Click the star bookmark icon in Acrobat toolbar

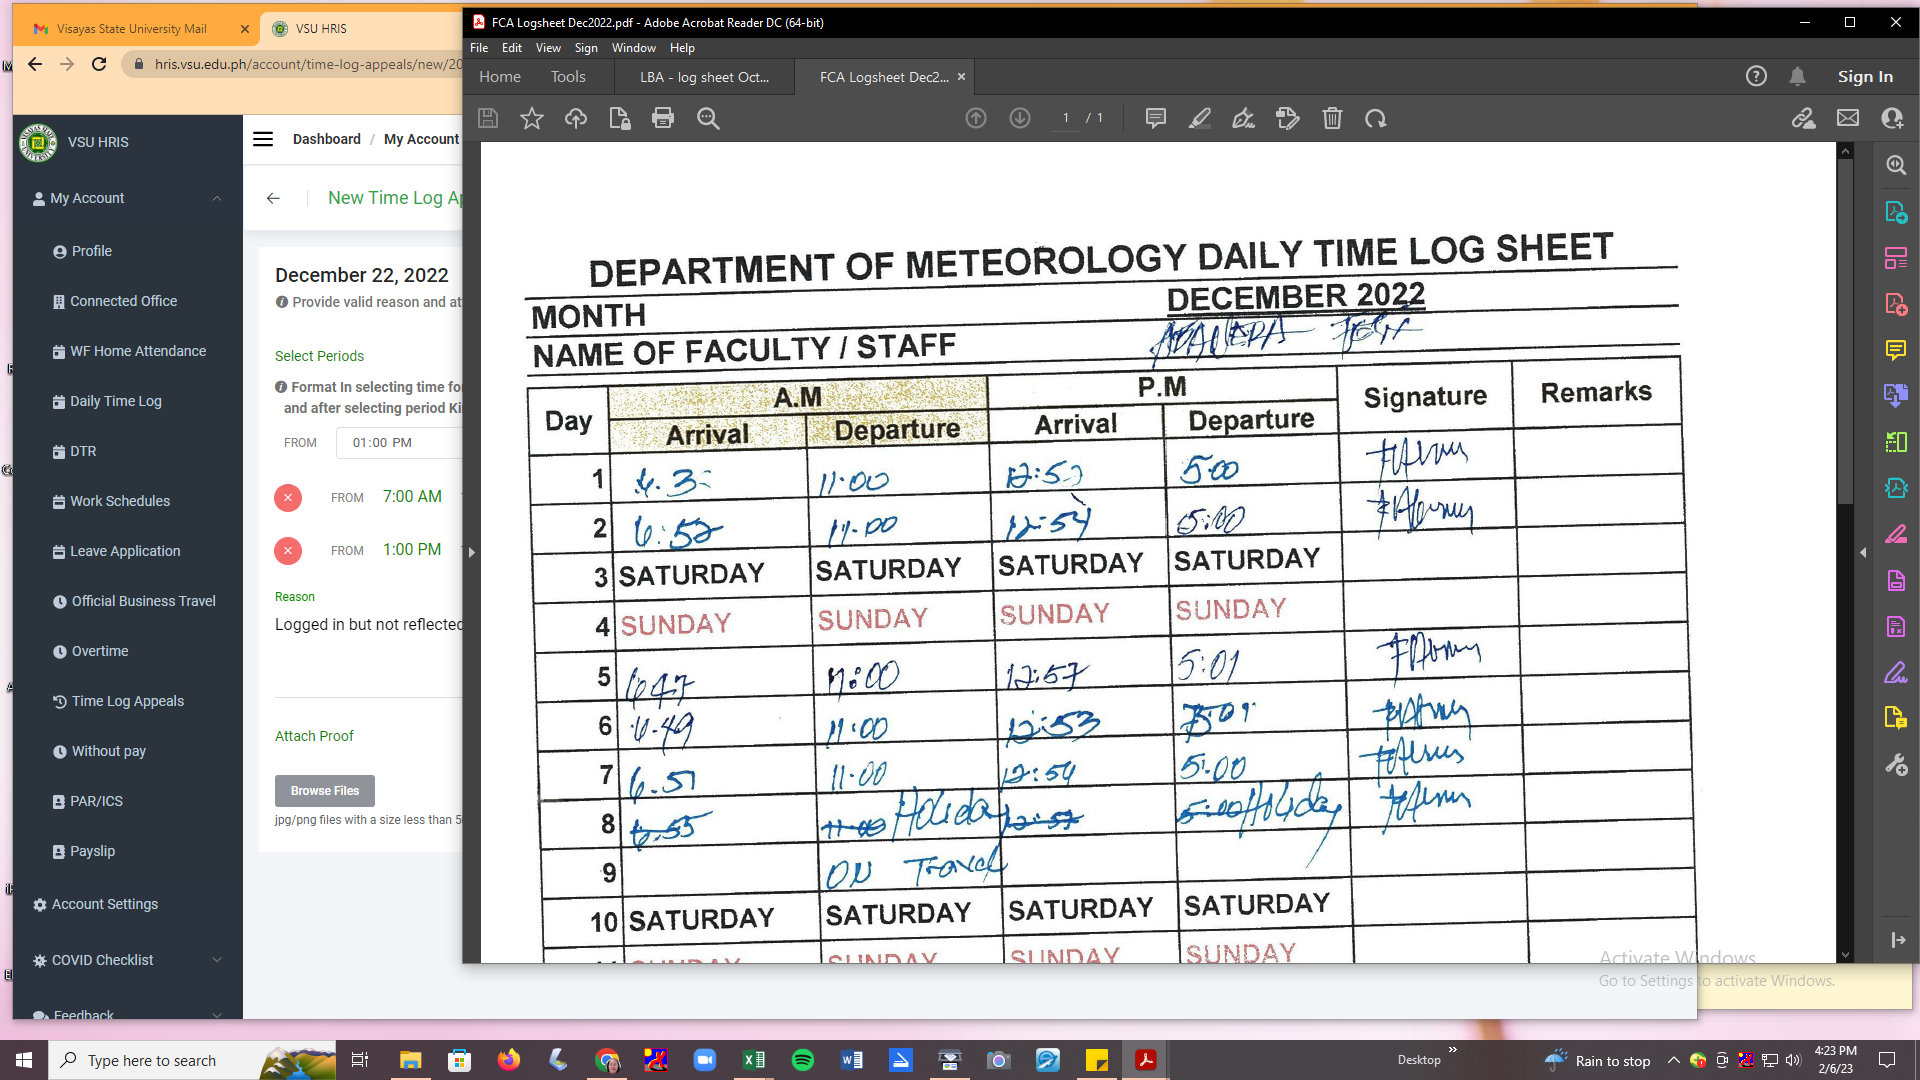[532, 118]
